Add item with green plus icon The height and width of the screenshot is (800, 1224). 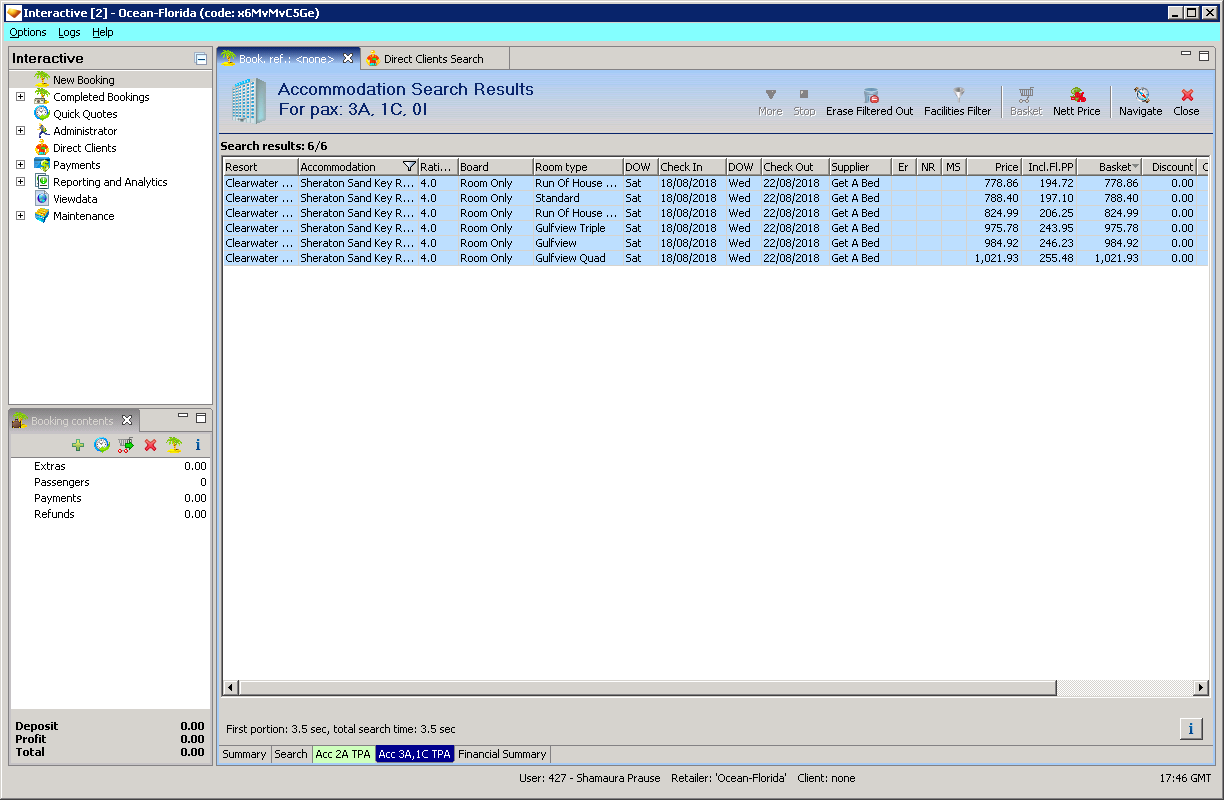pos(78,445)
